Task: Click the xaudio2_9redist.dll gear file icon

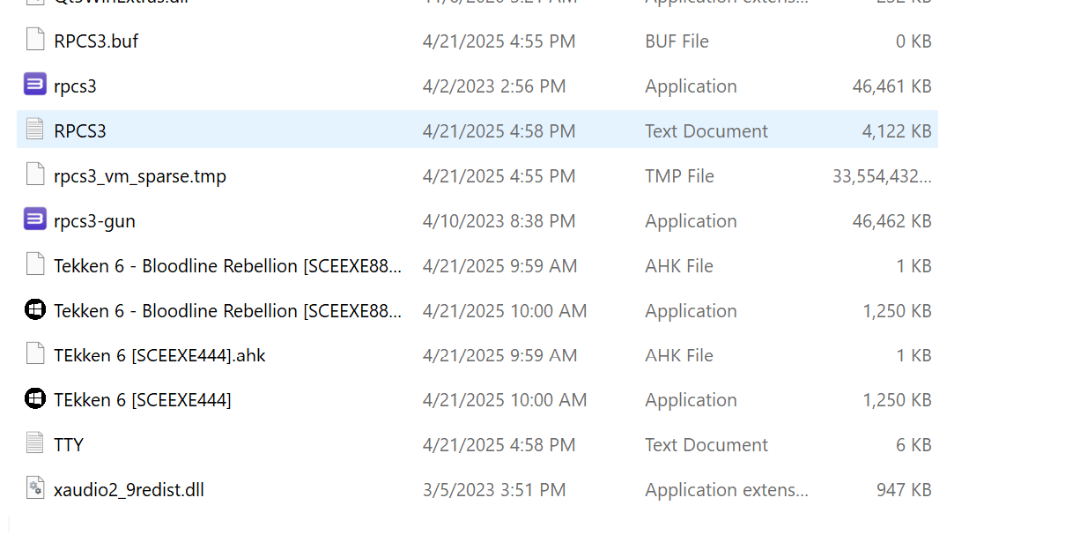Action: click(x=35, y=489)
